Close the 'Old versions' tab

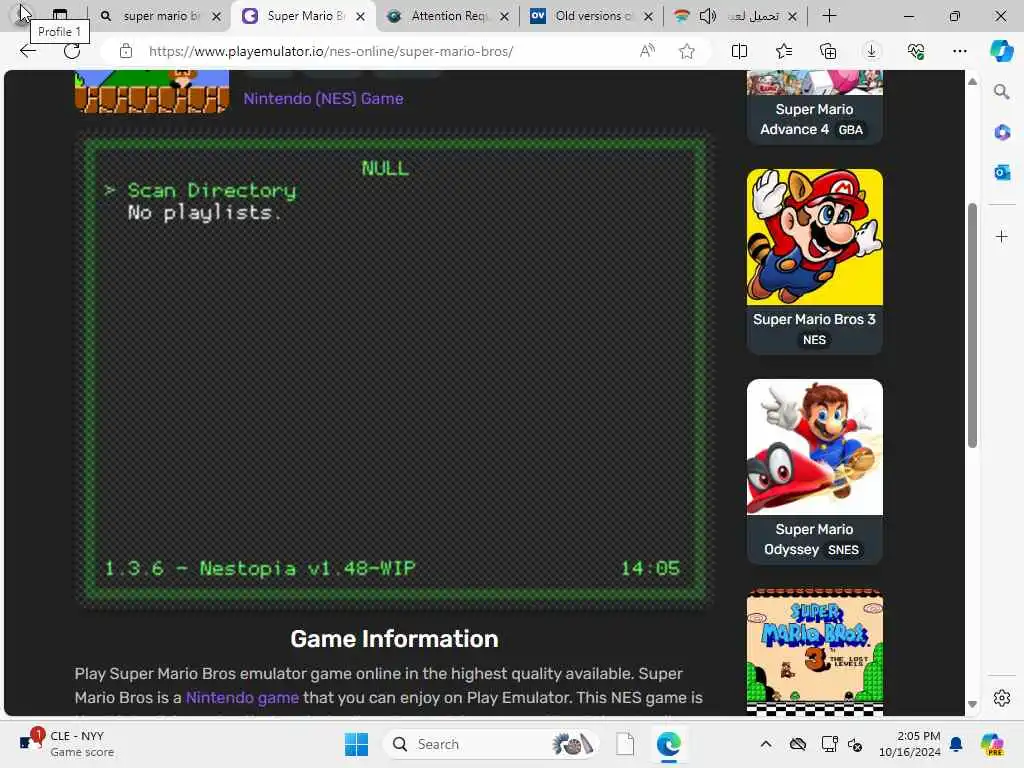[x=648, y=16]
